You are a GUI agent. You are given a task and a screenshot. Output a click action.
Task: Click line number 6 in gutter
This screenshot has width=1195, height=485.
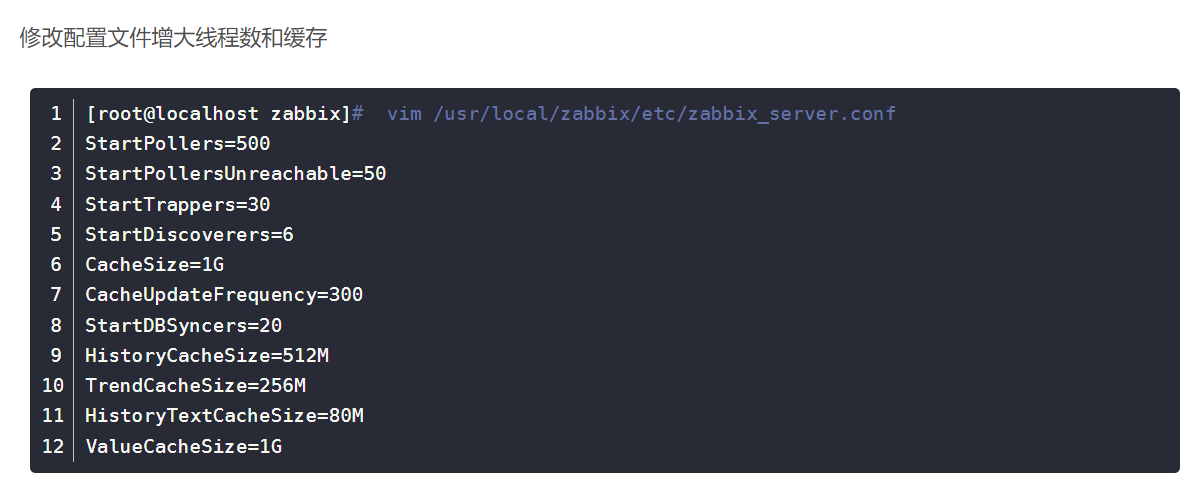(x=56, y=265)
